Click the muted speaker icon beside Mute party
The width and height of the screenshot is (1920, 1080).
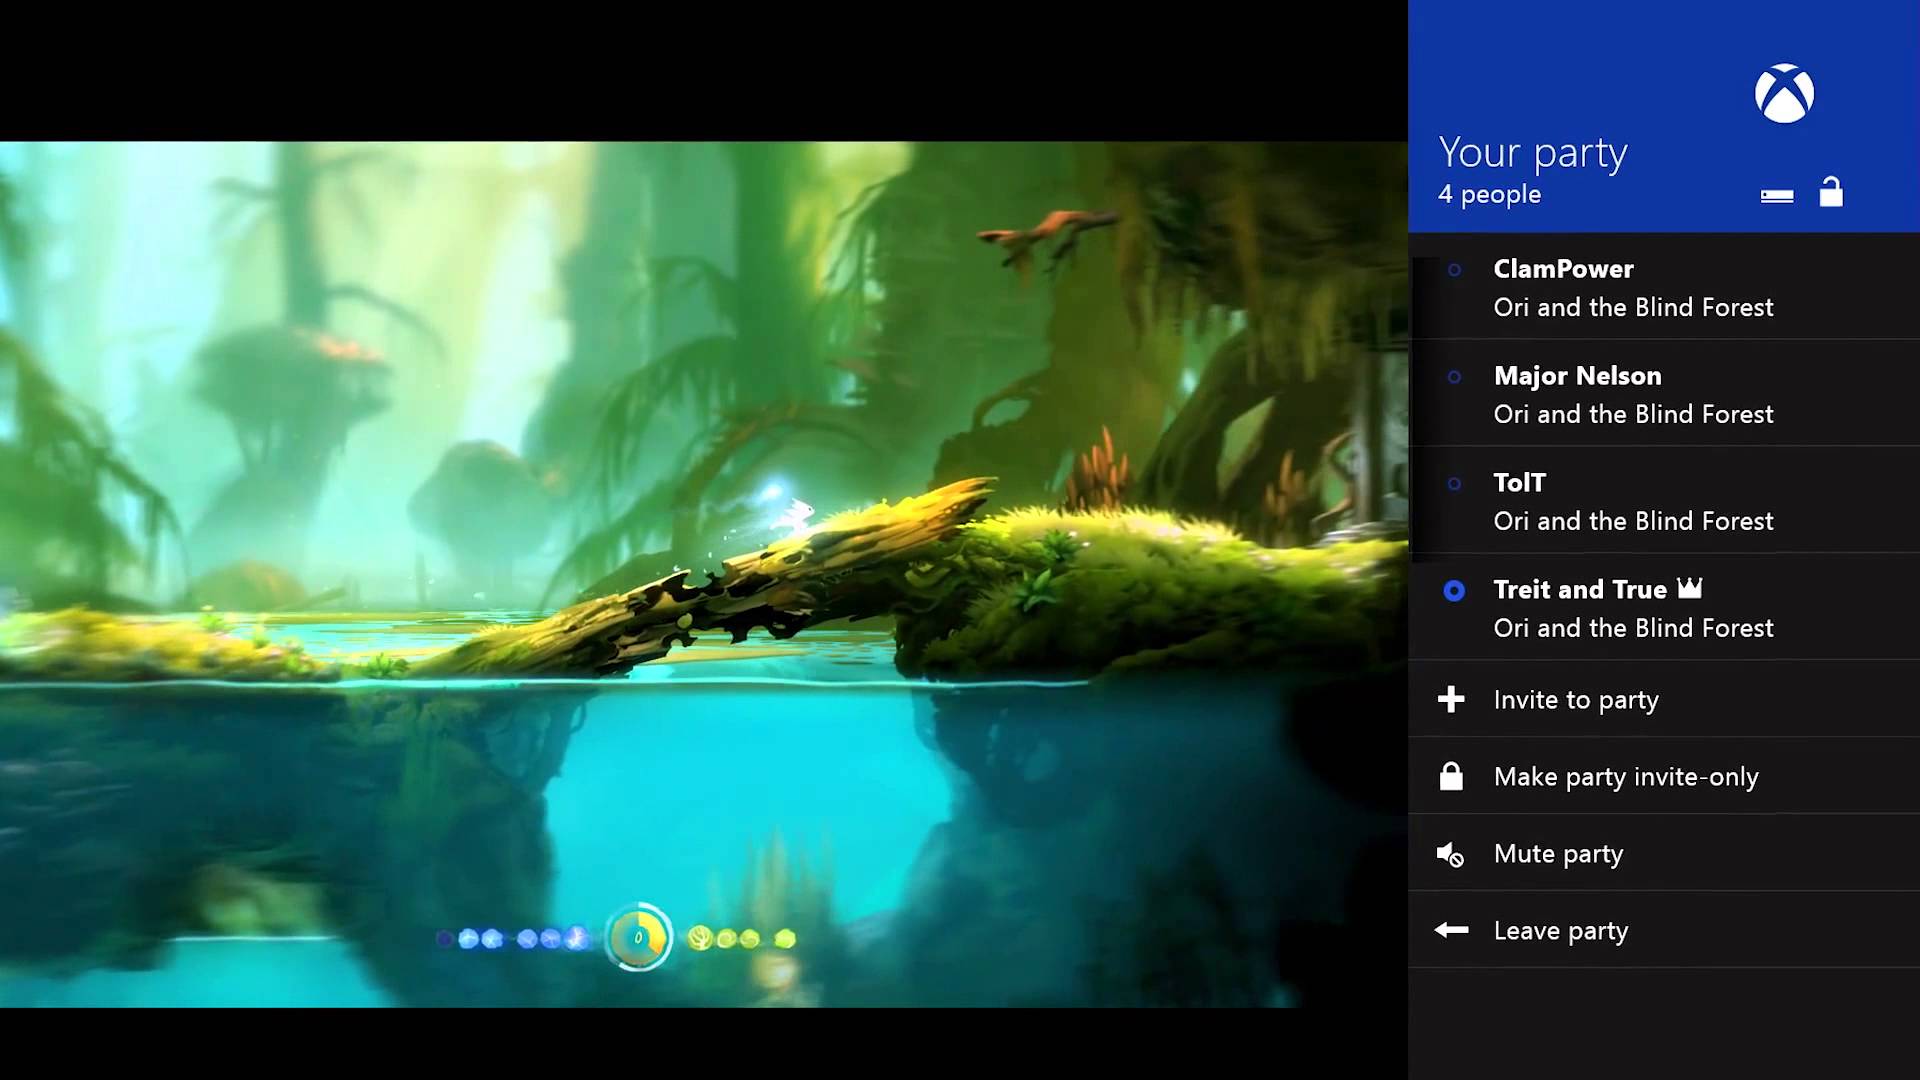(1450, 854)
